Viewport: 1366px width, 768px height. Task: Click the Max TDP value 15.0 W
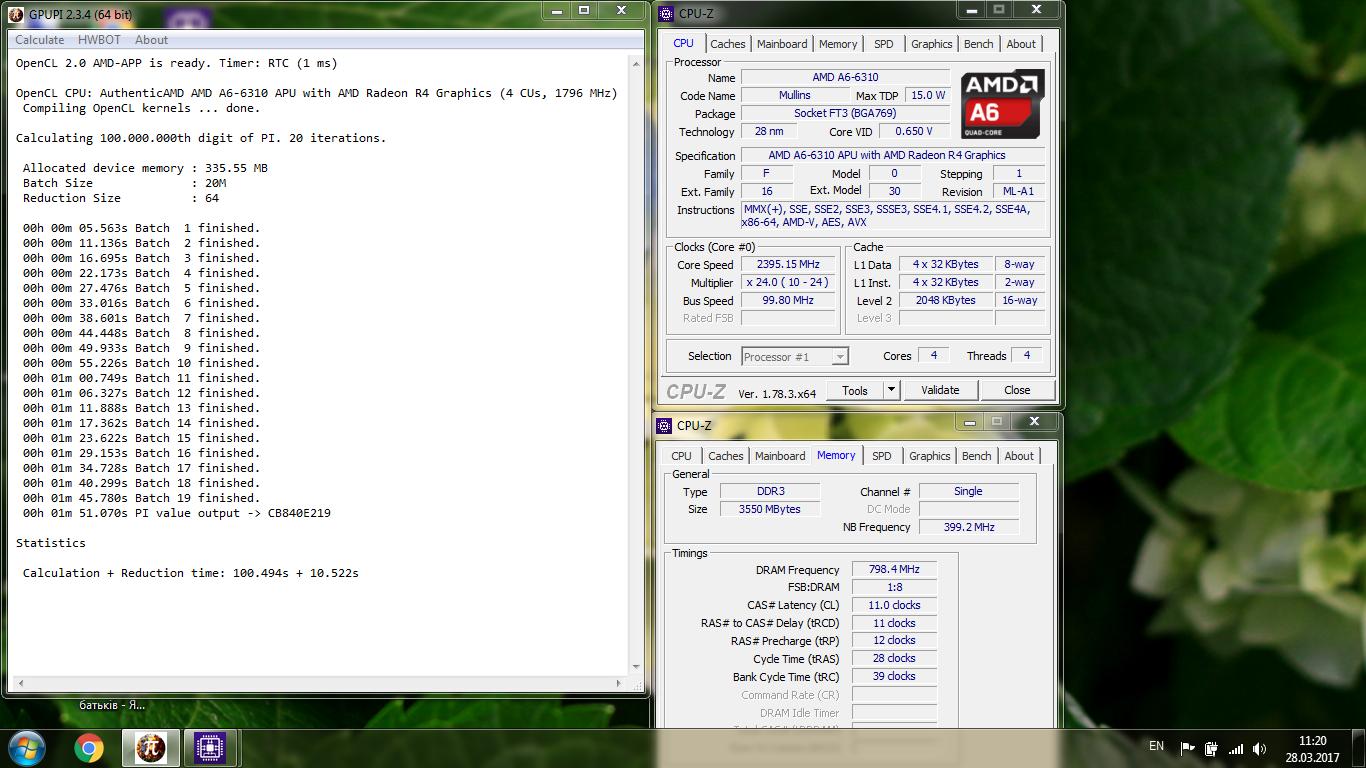coord(927,96)
